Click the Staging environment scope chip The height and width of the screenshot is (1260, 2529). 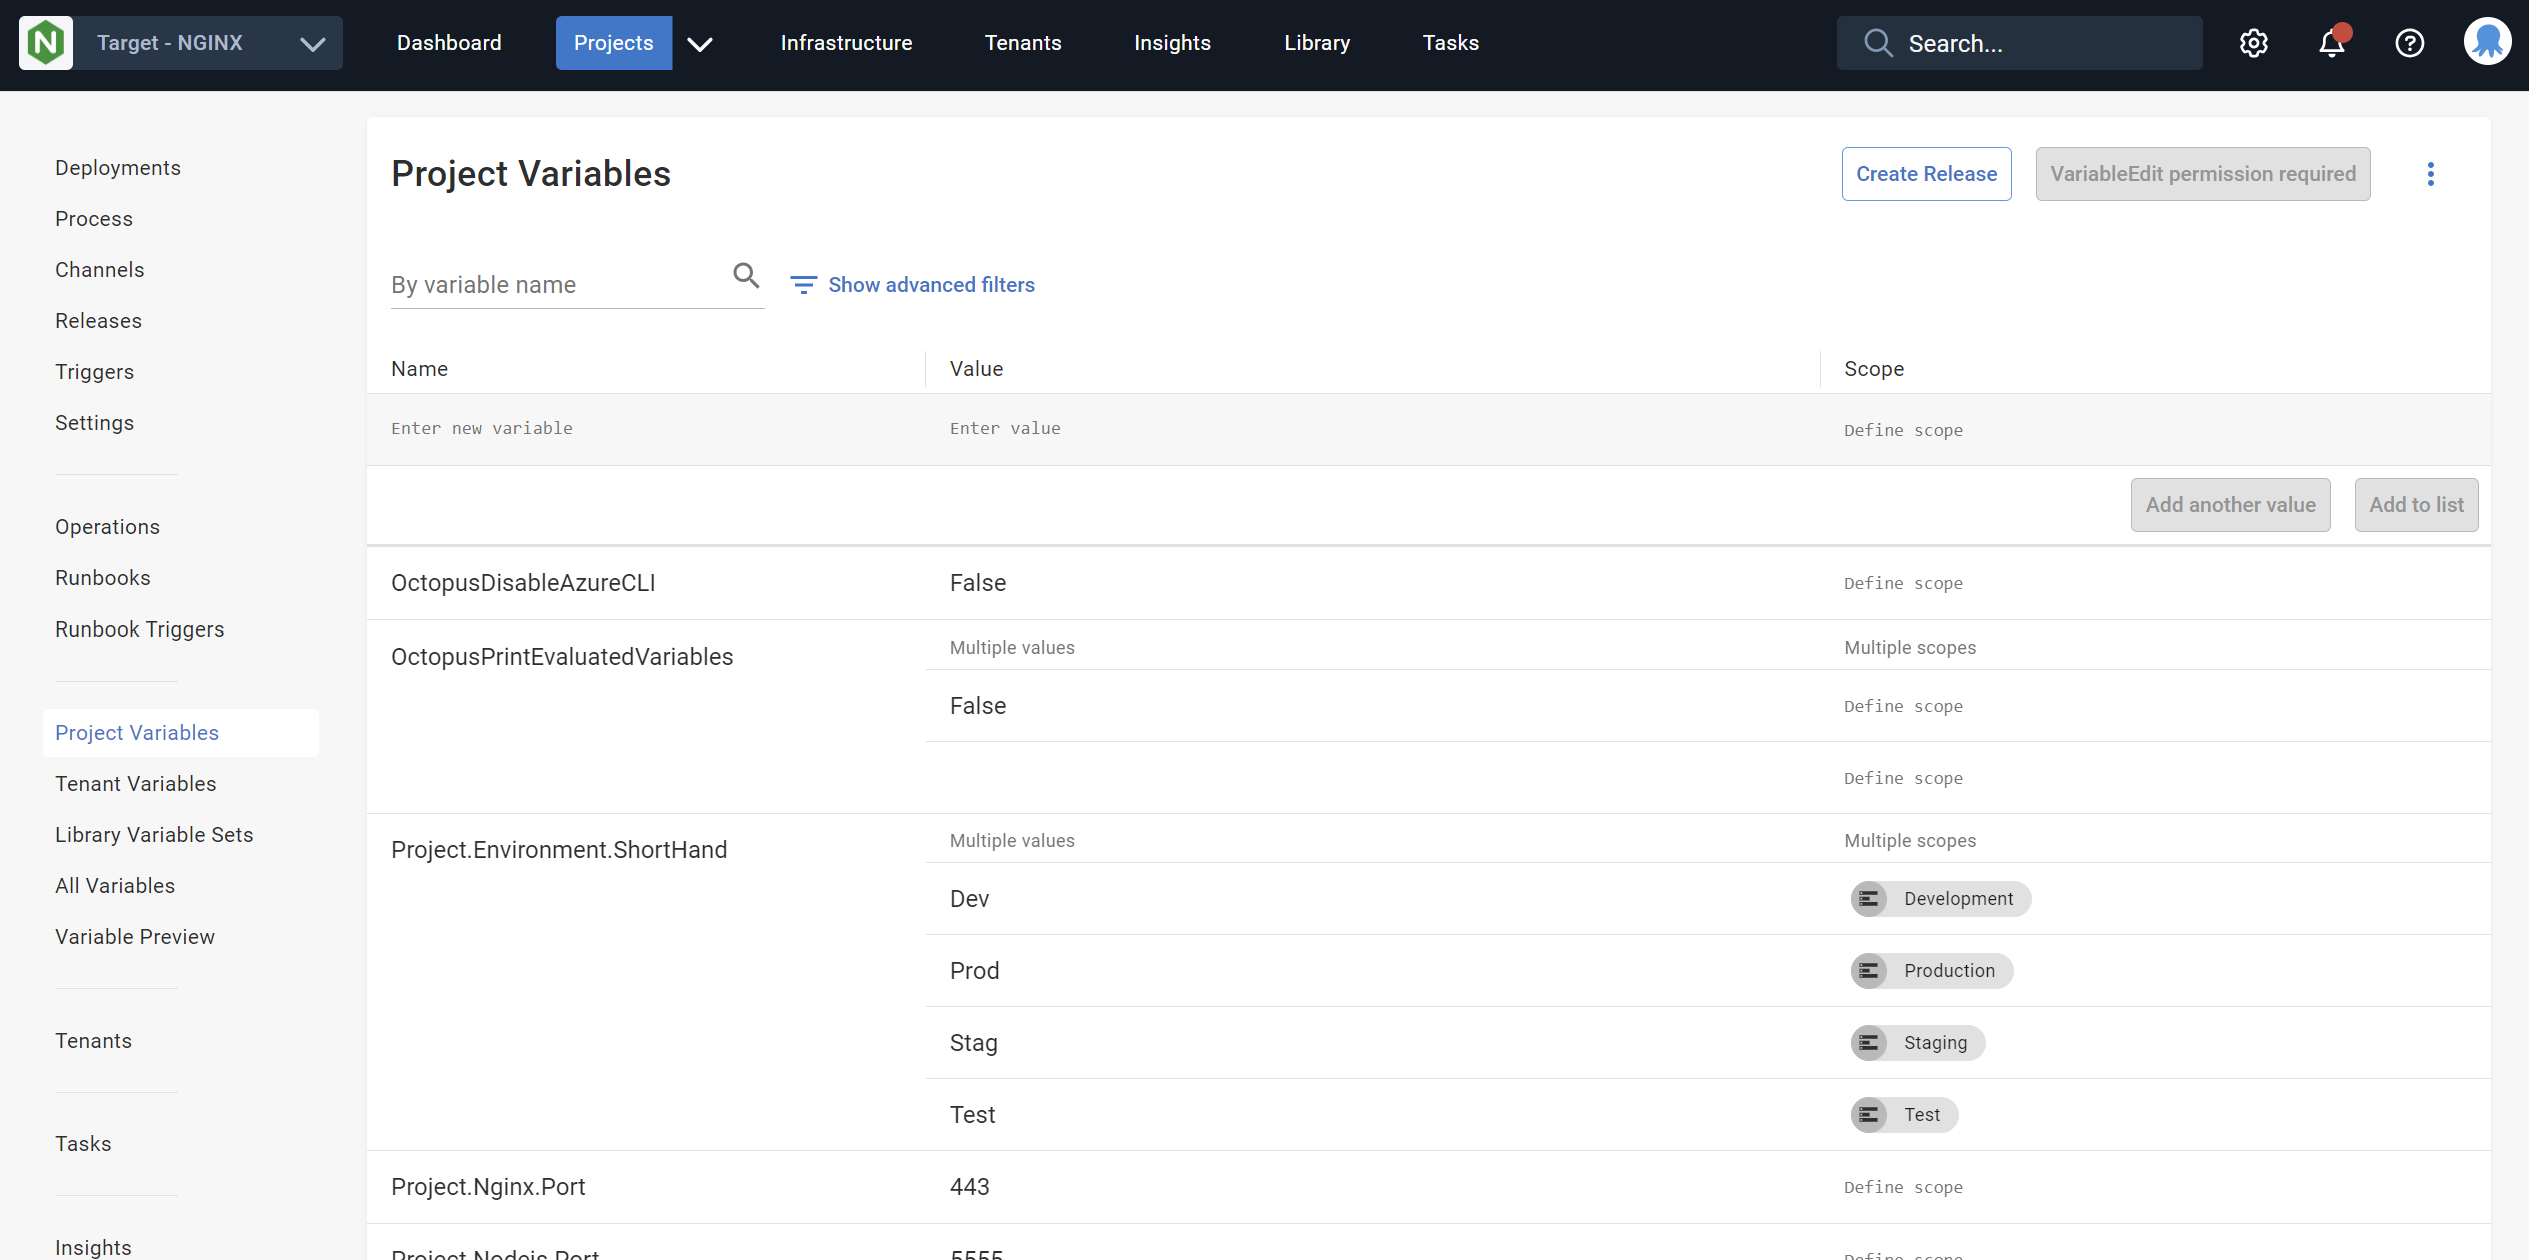(1917, 1043)
